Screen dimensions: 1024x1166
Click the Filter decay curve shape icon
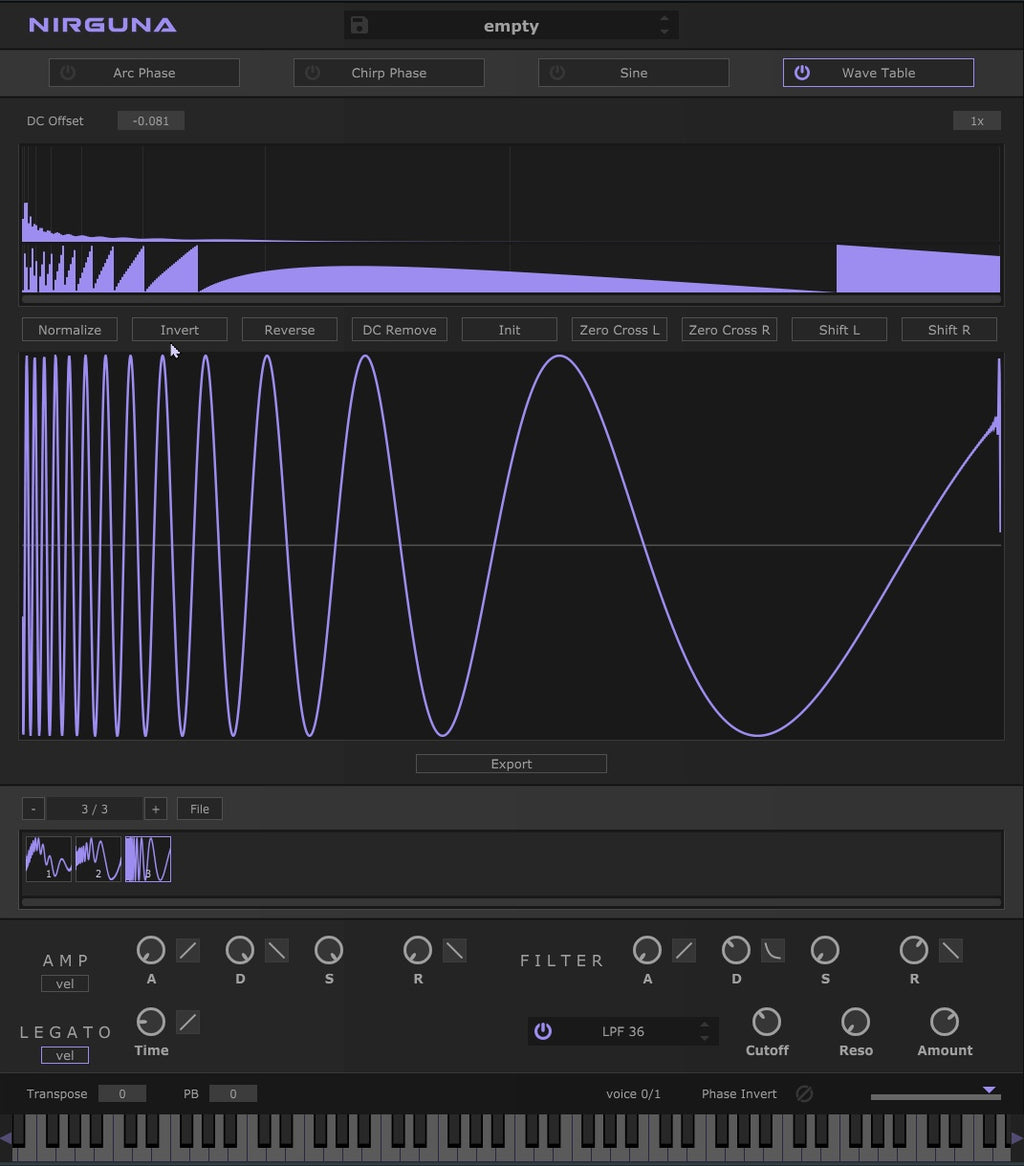pyautogui.click(x=773, y=950)
